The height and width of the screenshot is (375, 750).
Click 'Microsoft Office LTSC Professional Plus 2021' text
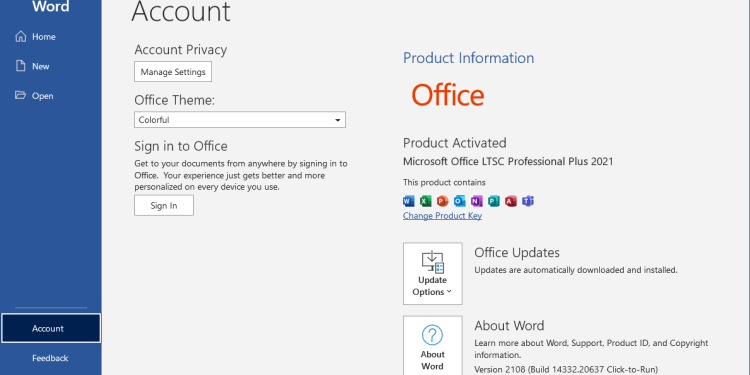click(x=508, y=162)
